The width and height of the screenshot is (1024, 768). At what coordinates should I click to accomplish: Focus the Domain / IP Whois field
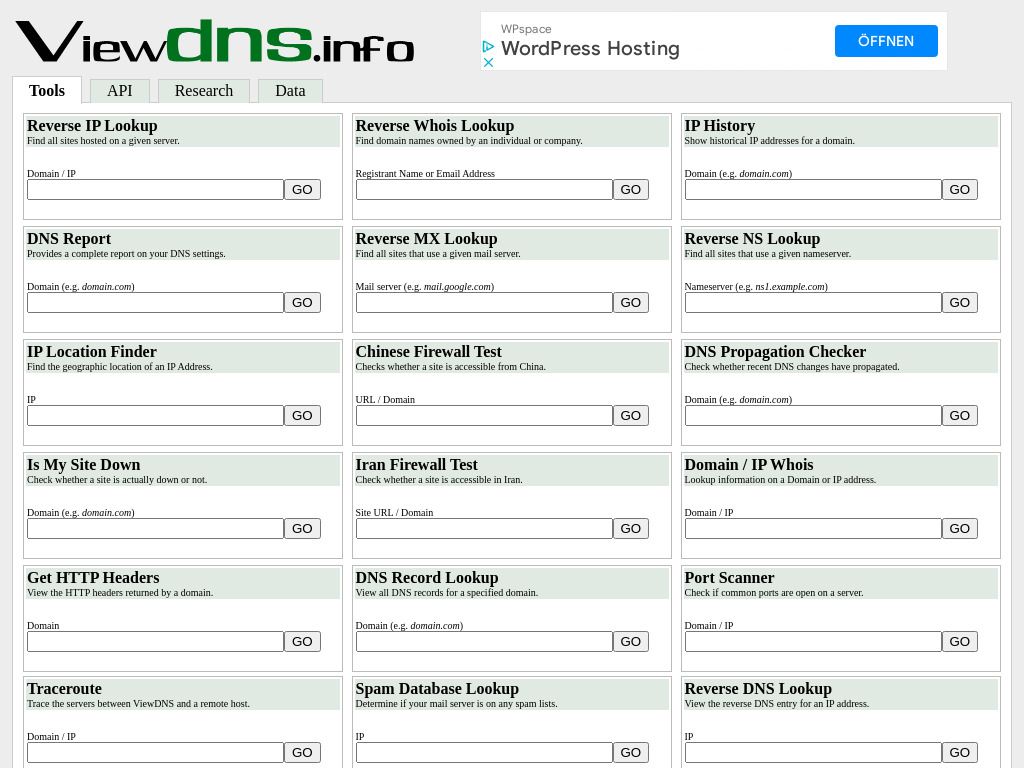pos(813,528)
